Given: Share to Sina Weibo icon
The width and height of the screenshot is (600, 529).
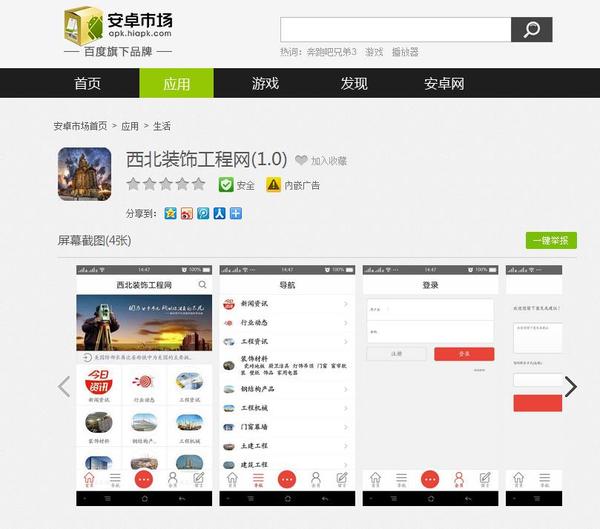Looking at the screenshot, I should tap(187, 213).
